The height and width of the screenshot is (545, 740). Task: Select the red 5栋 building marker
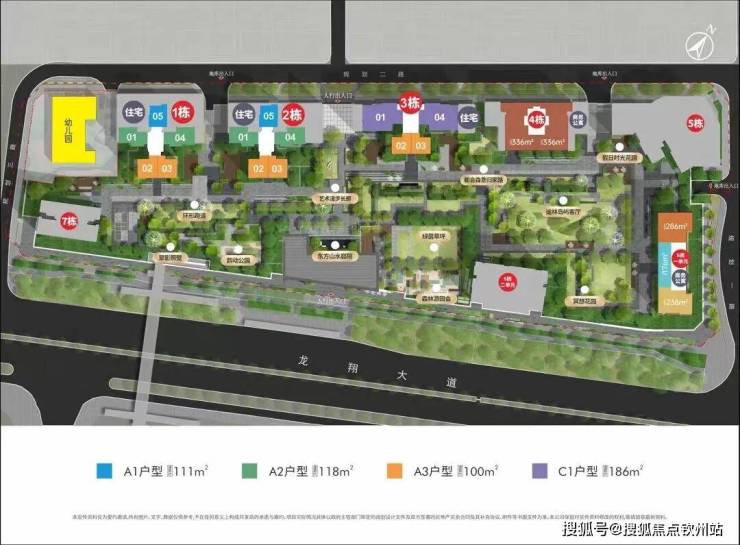[x=695, y=124]
